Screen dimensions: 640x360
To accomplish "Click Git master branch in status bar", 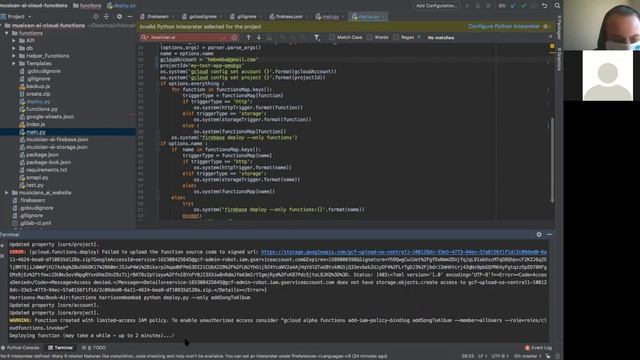I will [527, 356].
